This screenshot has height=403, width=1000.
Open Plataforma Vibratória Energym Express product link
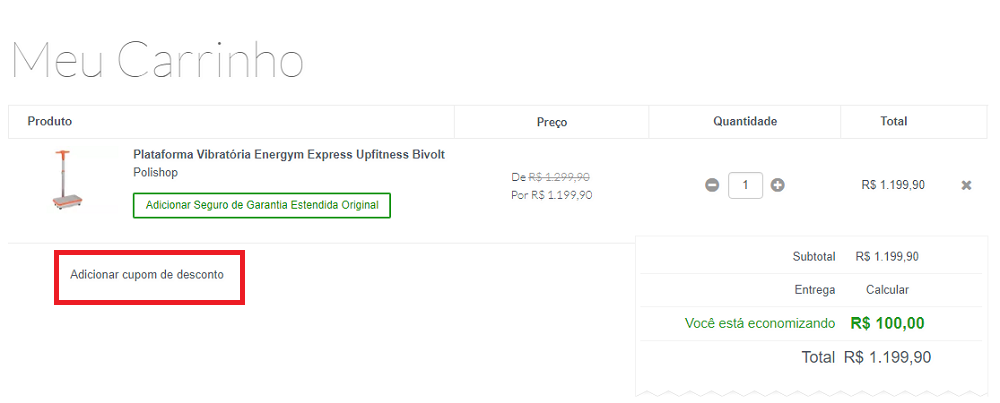coord(289,155)
